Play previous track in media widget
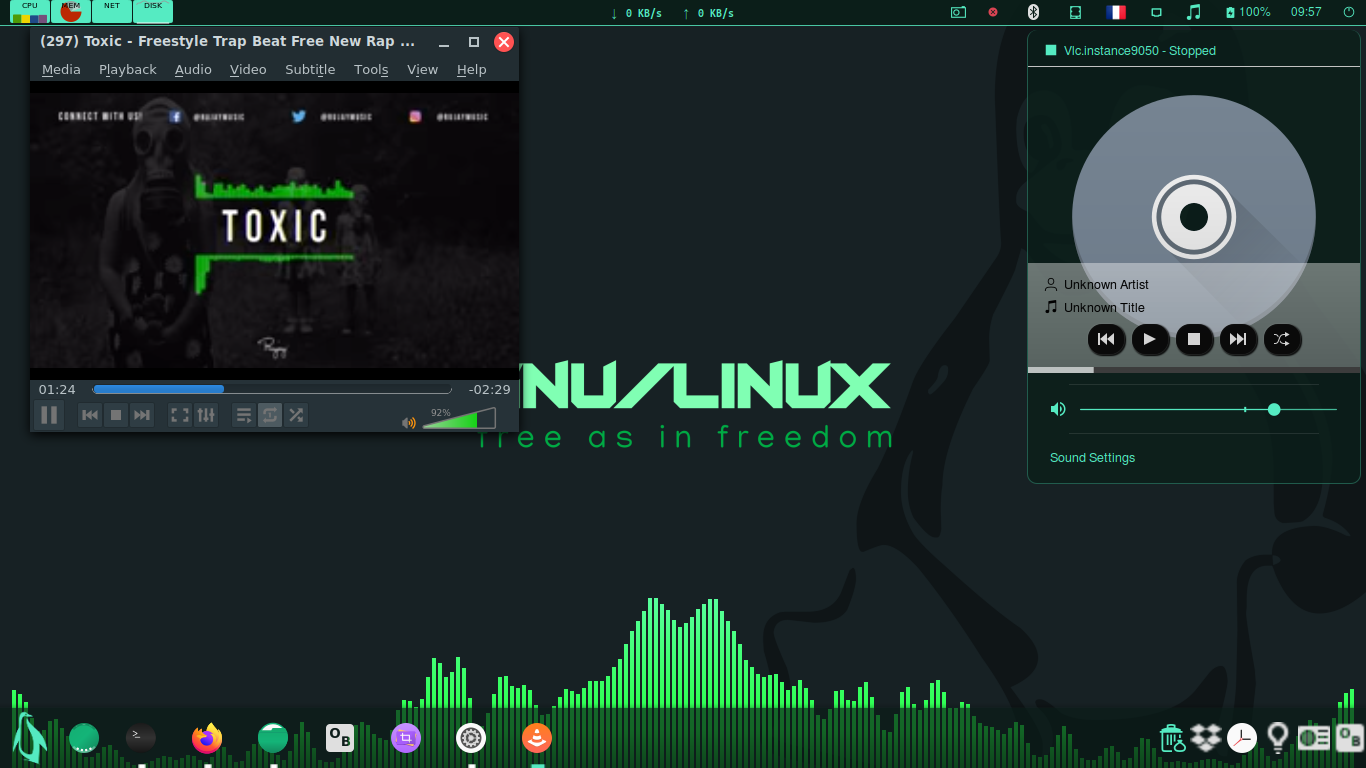Screen dimensions: 1366x768 (x=1106, y=339)
